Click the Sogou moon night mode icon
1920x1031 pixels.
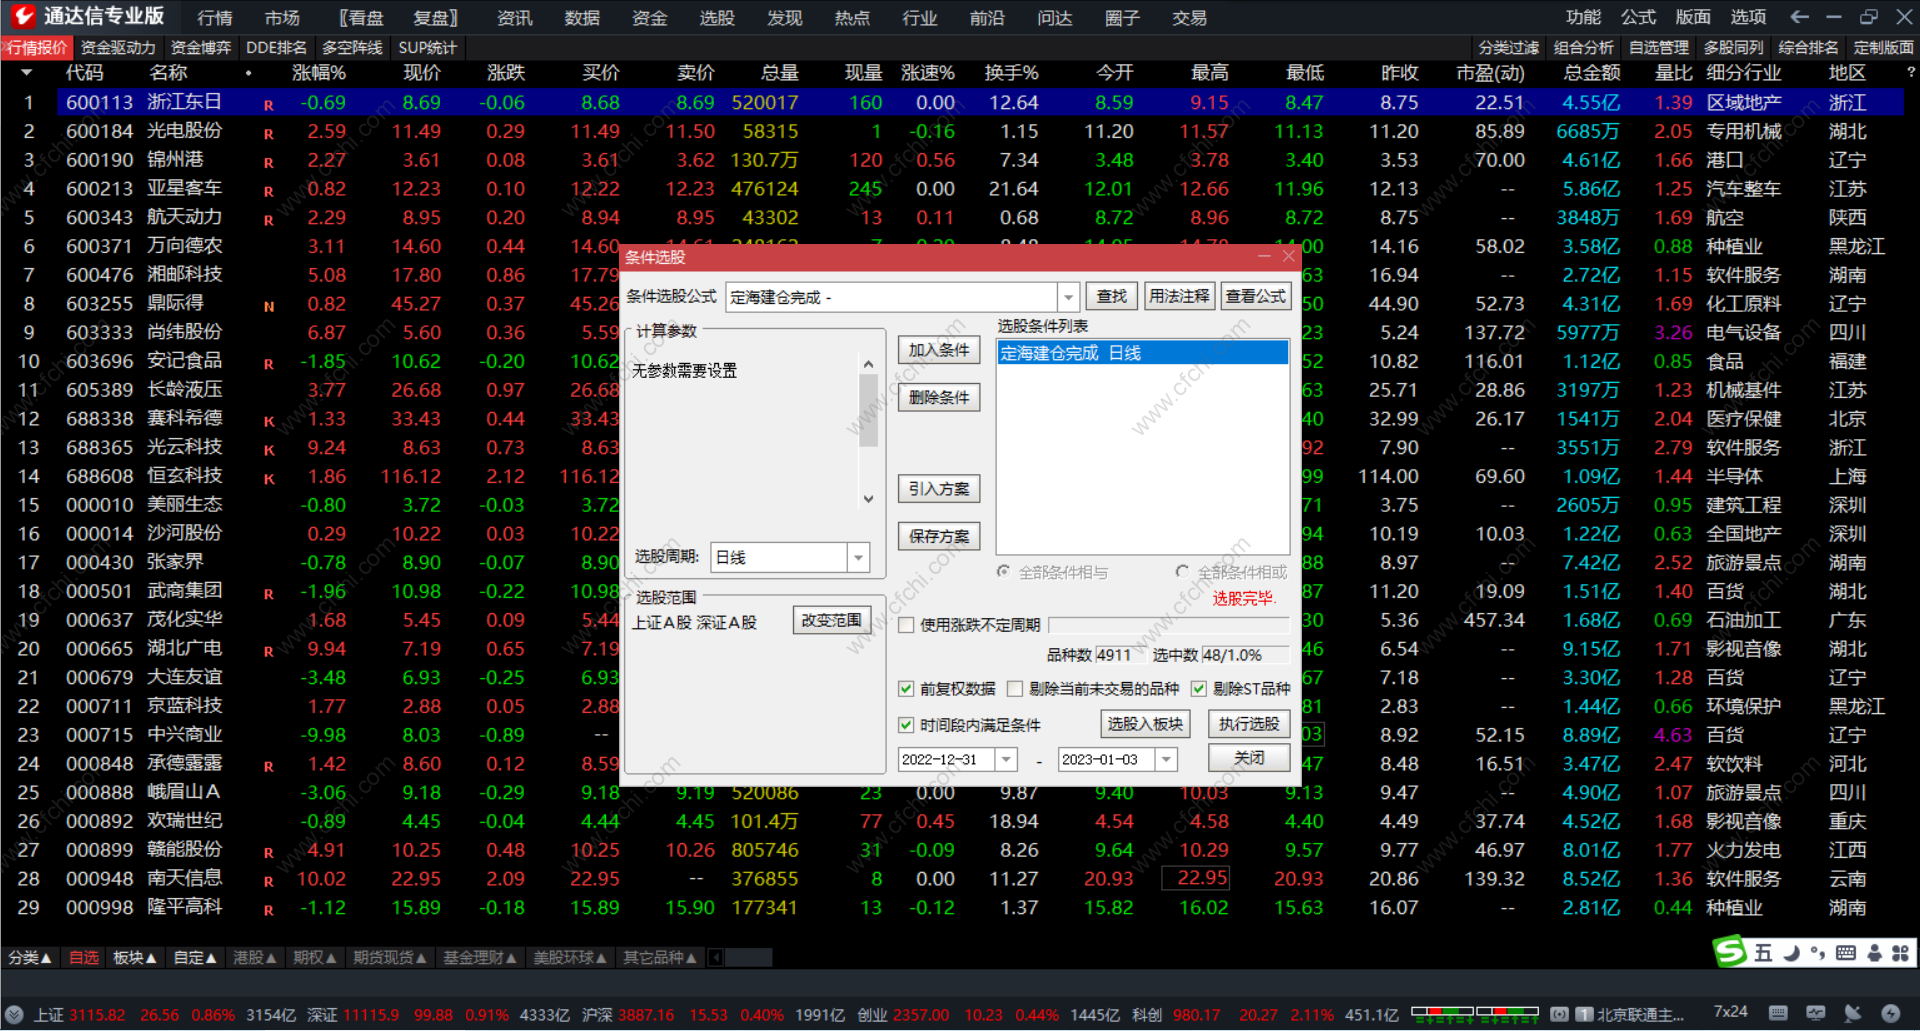(x=1791, y=953)
